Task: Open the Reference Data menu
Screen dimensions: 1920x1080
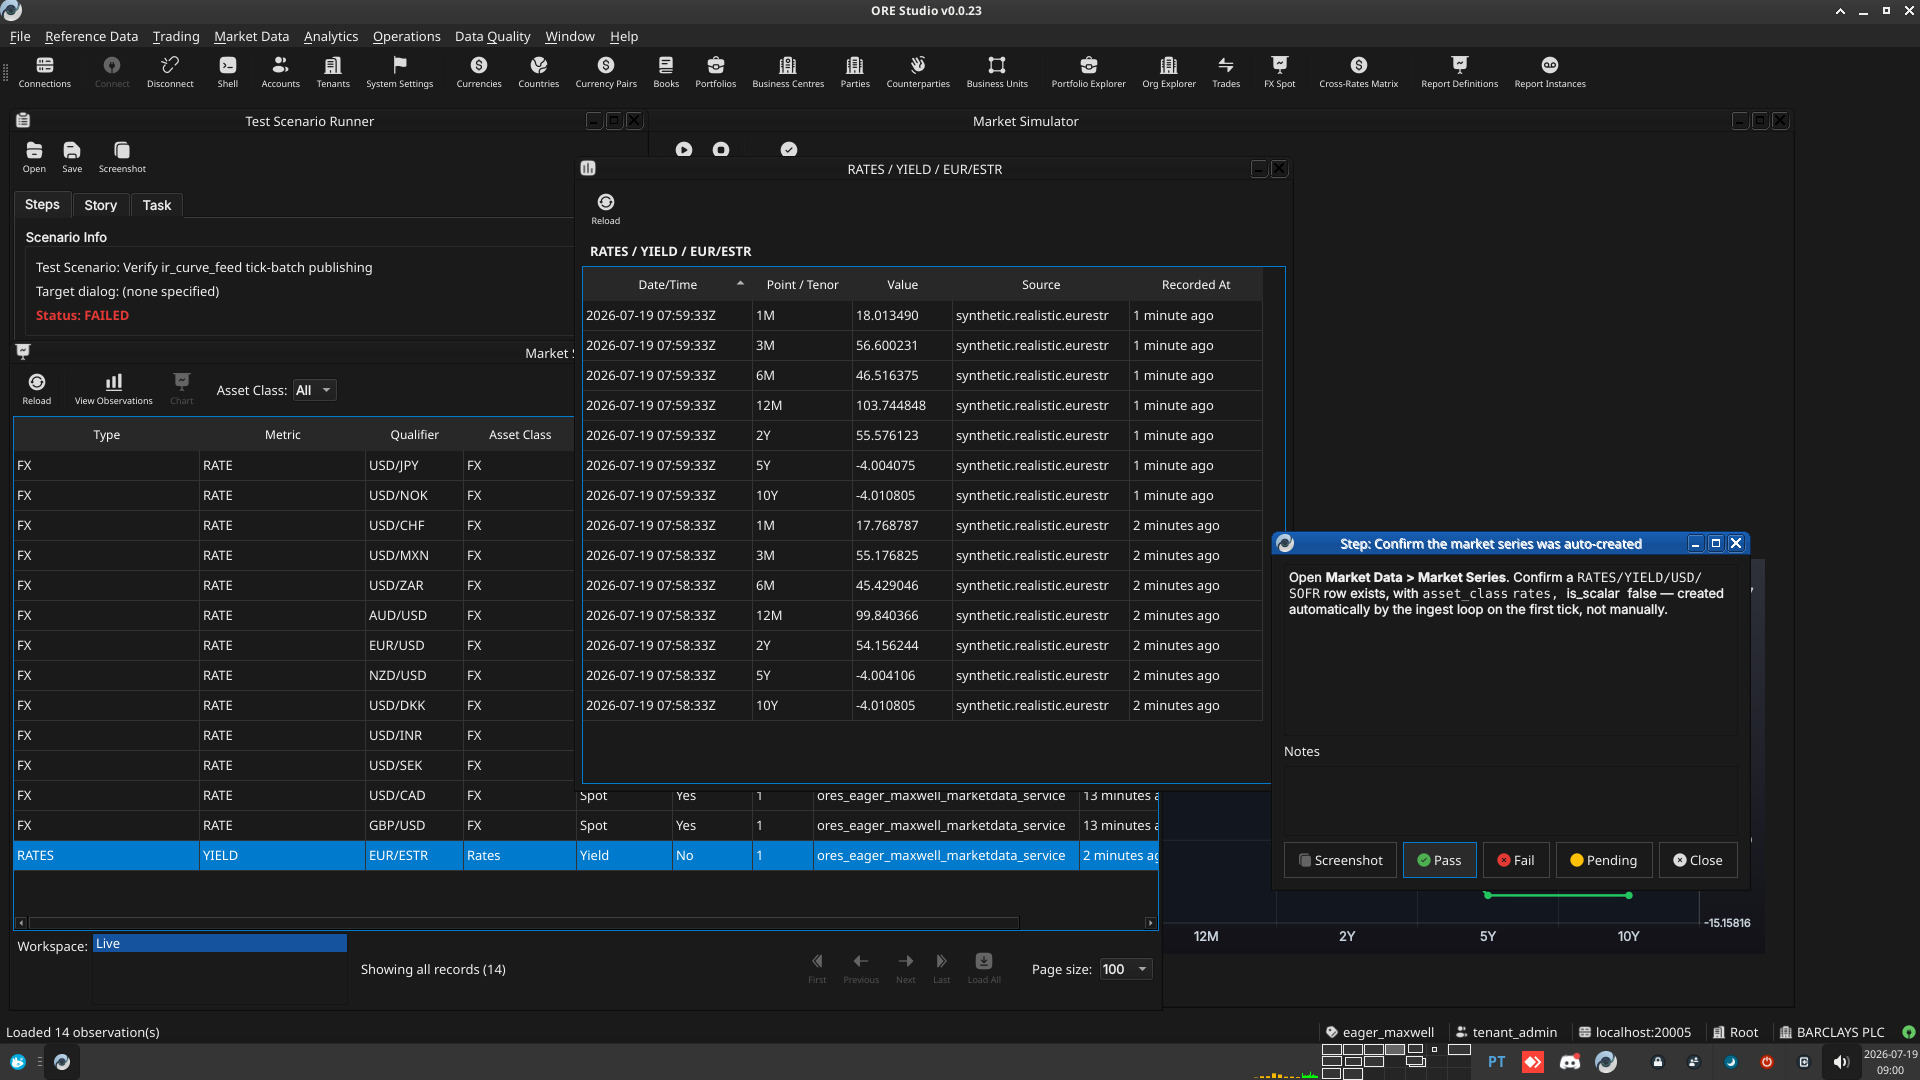Action: click(x=91, y=36)
